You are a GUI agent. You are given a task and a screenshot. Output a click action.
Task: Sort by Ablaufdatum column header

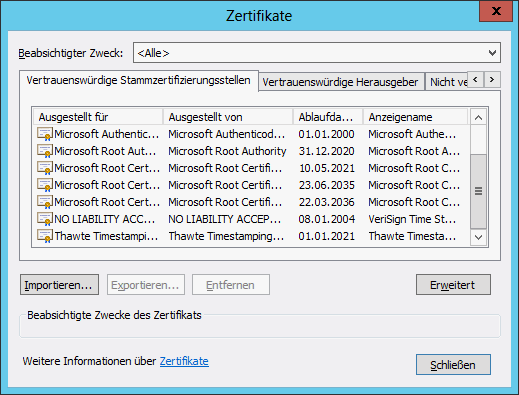(x=328, y=117)
